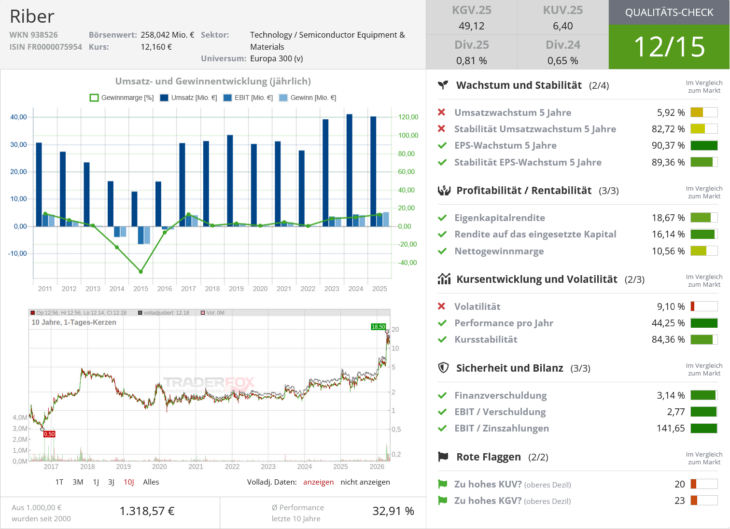Click the Umsatzwachstum 5 Jahre market comparison bar
The height and width of the screenshot is (529, 730).
[704, 112]
